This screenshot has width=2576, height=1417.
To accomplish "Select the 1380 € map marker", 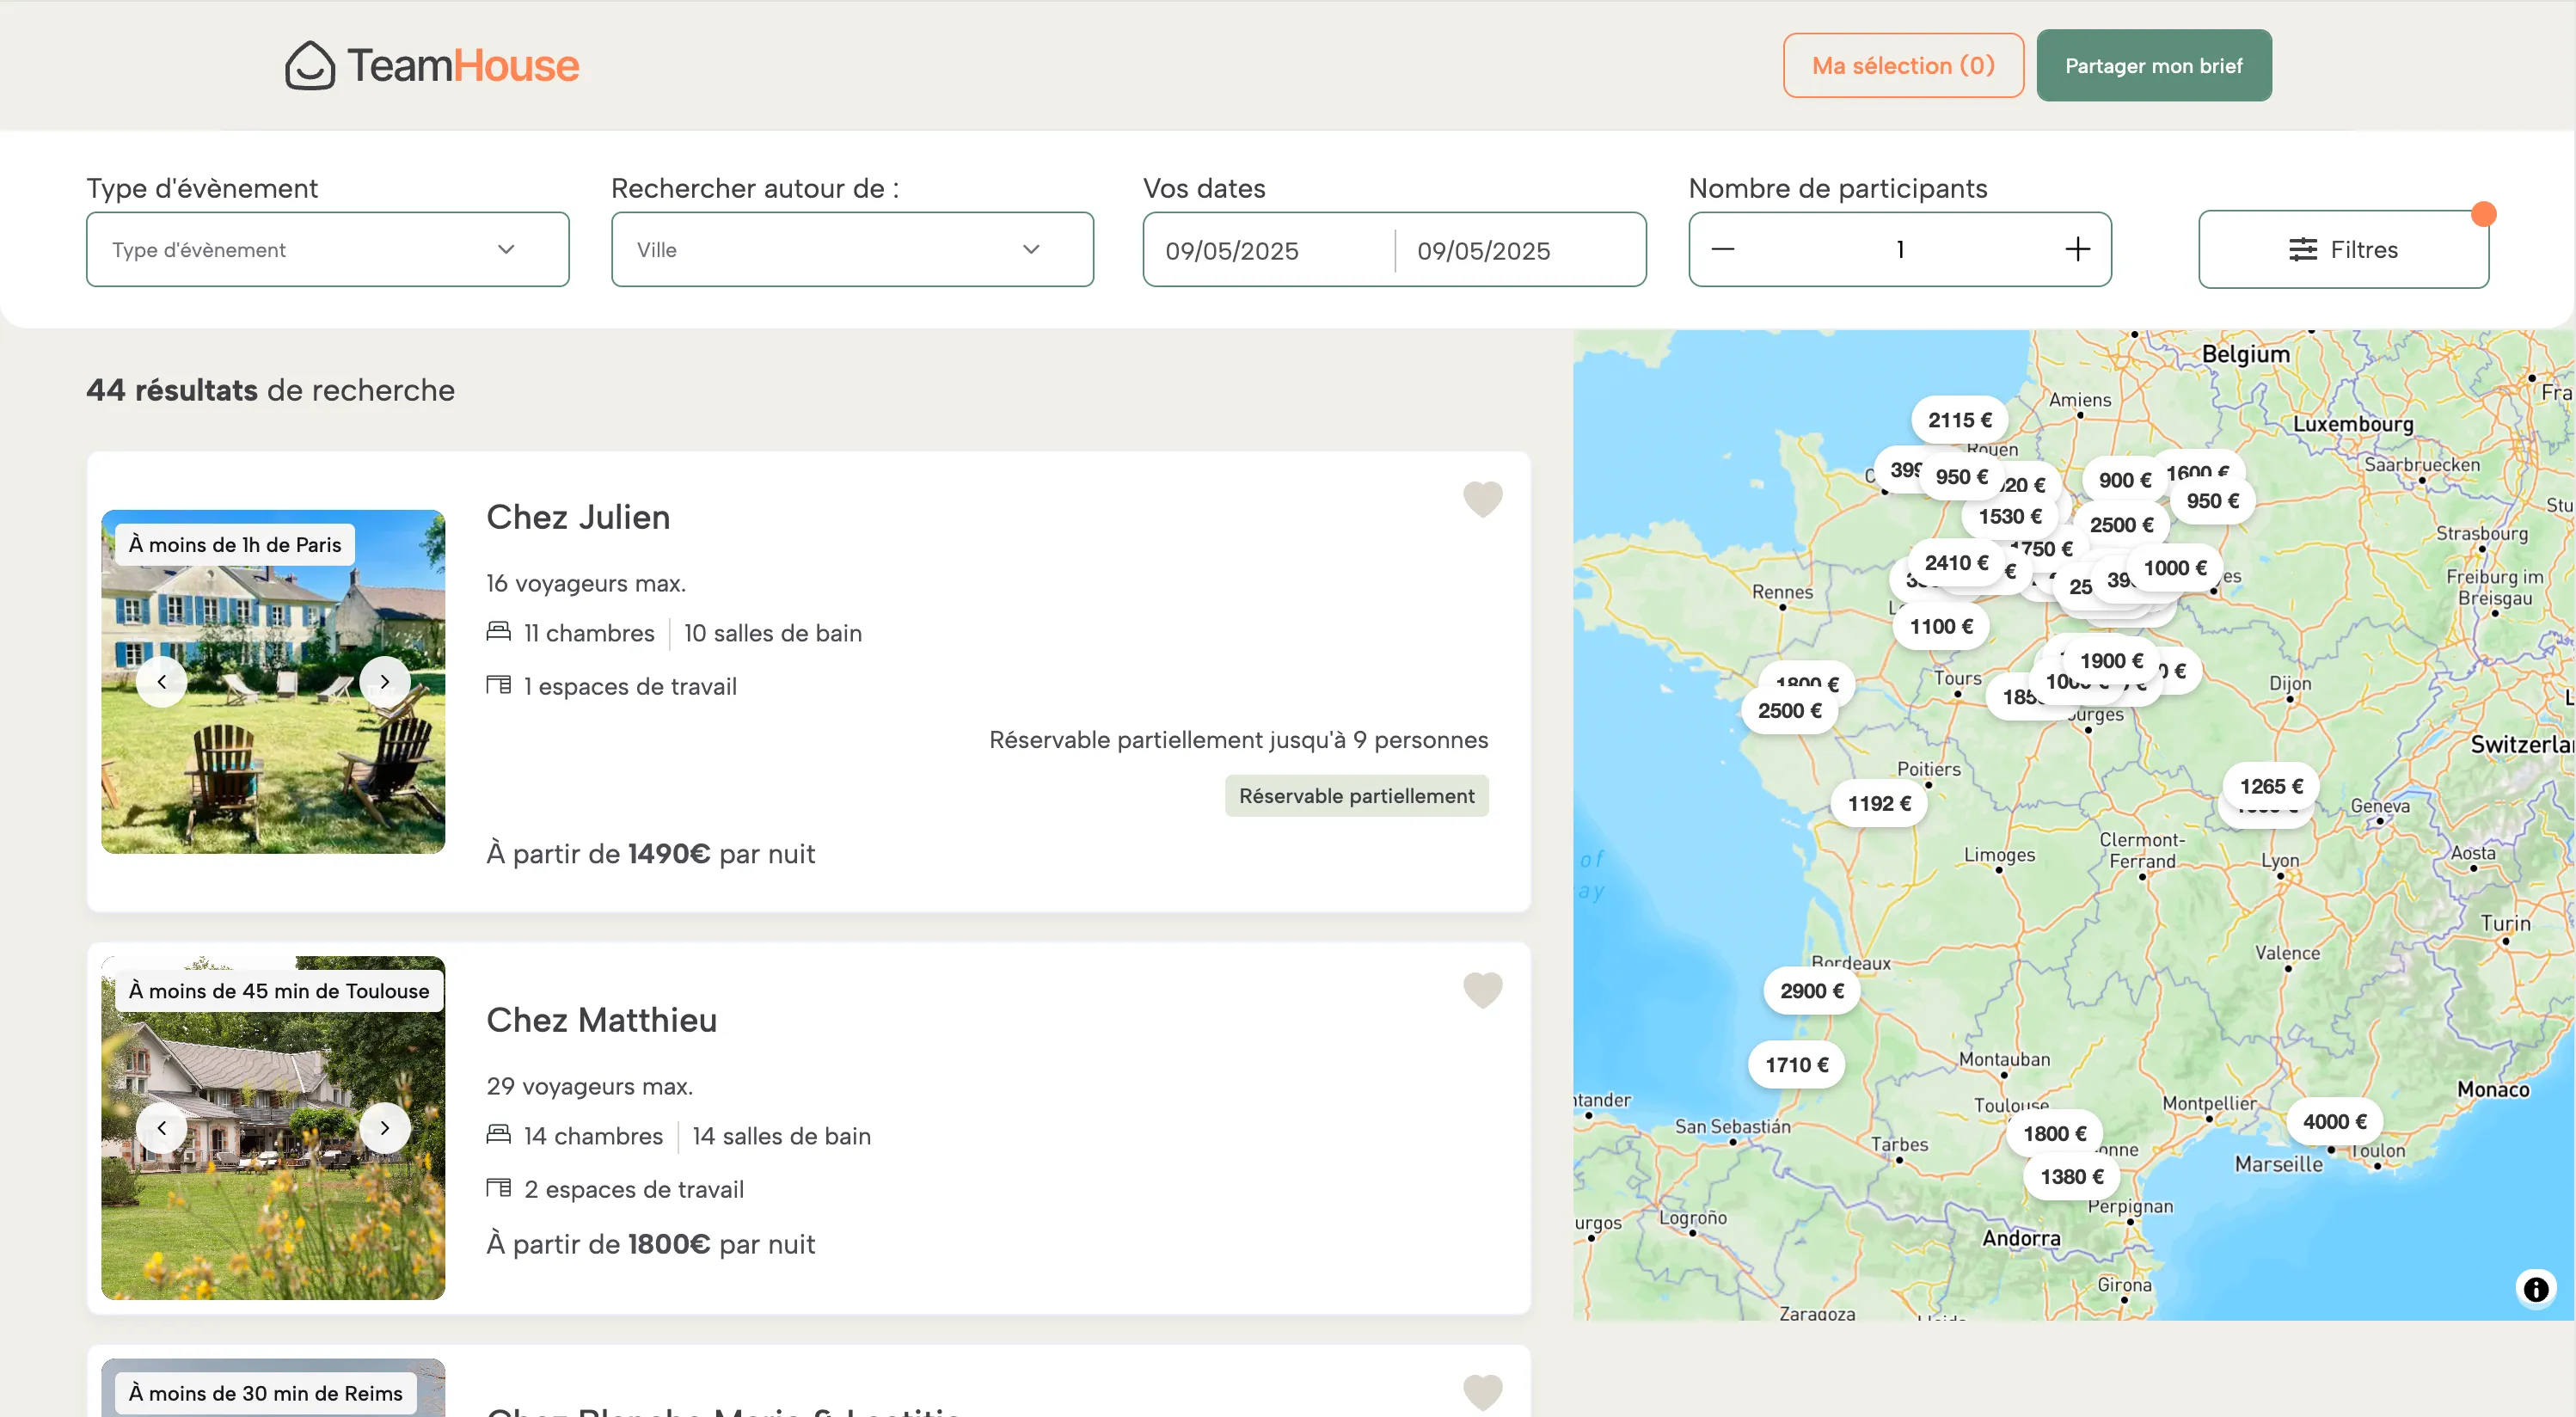I will pyautogui.click(x=2072, y=1177).
